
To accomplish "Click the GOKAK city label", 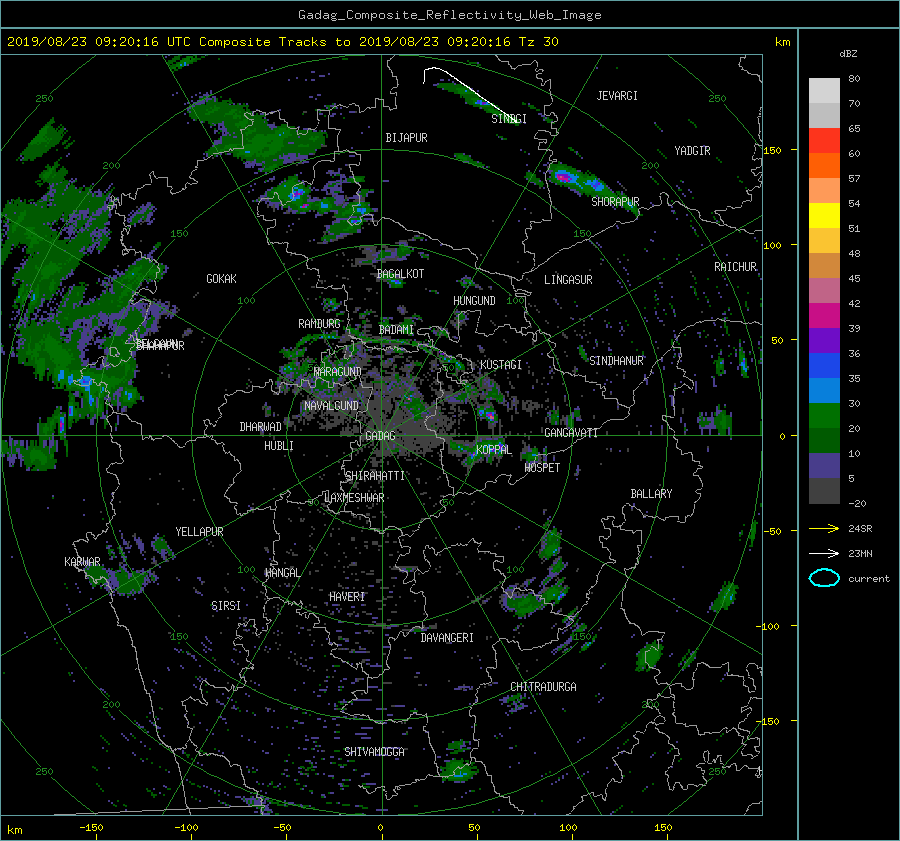I will tap(221, 279).
